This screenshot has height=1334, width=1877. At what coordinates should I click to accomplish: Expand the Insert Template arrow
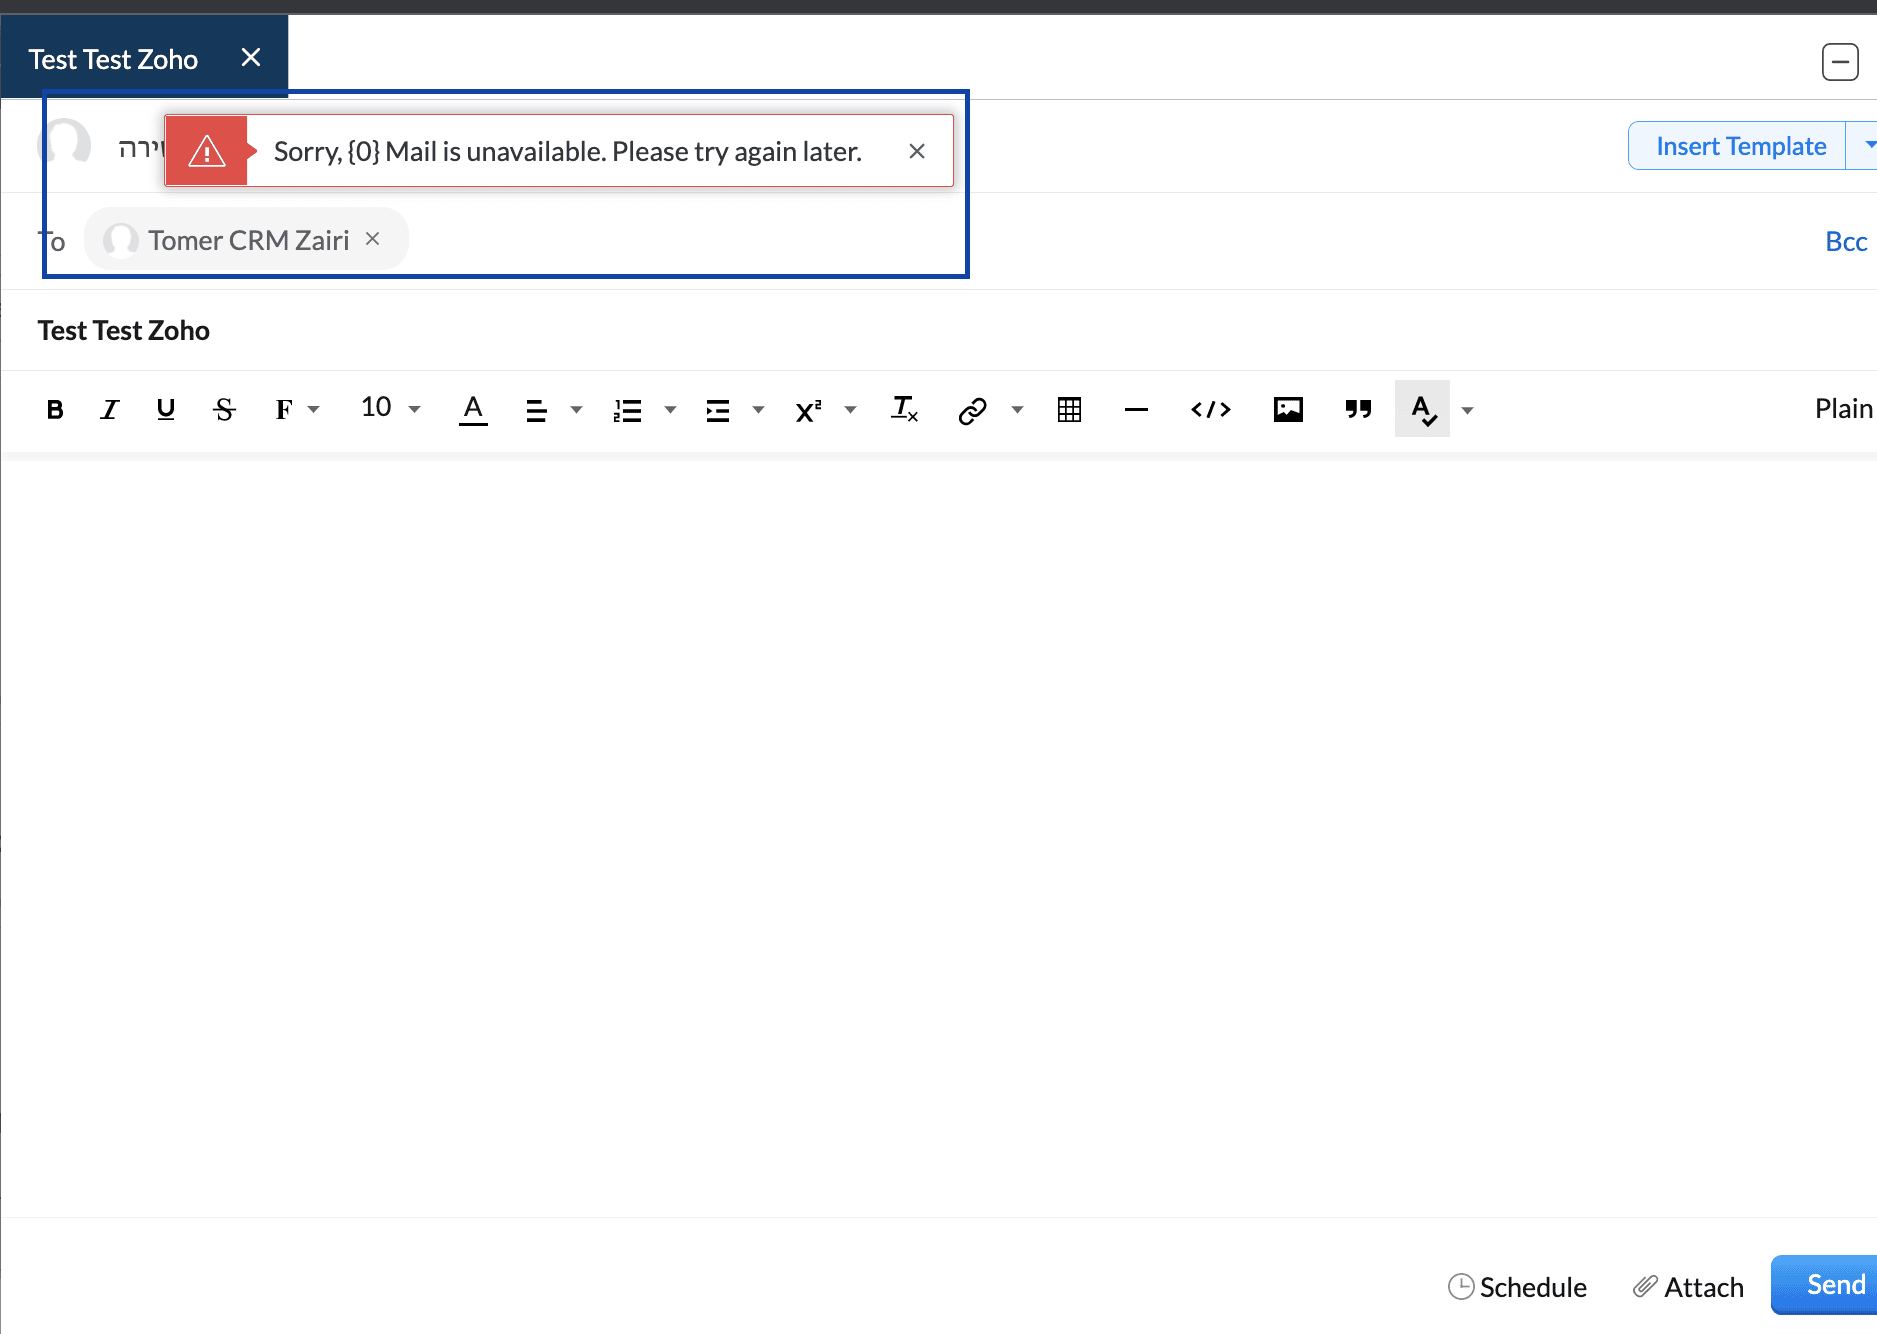[x=1866, y=146]
